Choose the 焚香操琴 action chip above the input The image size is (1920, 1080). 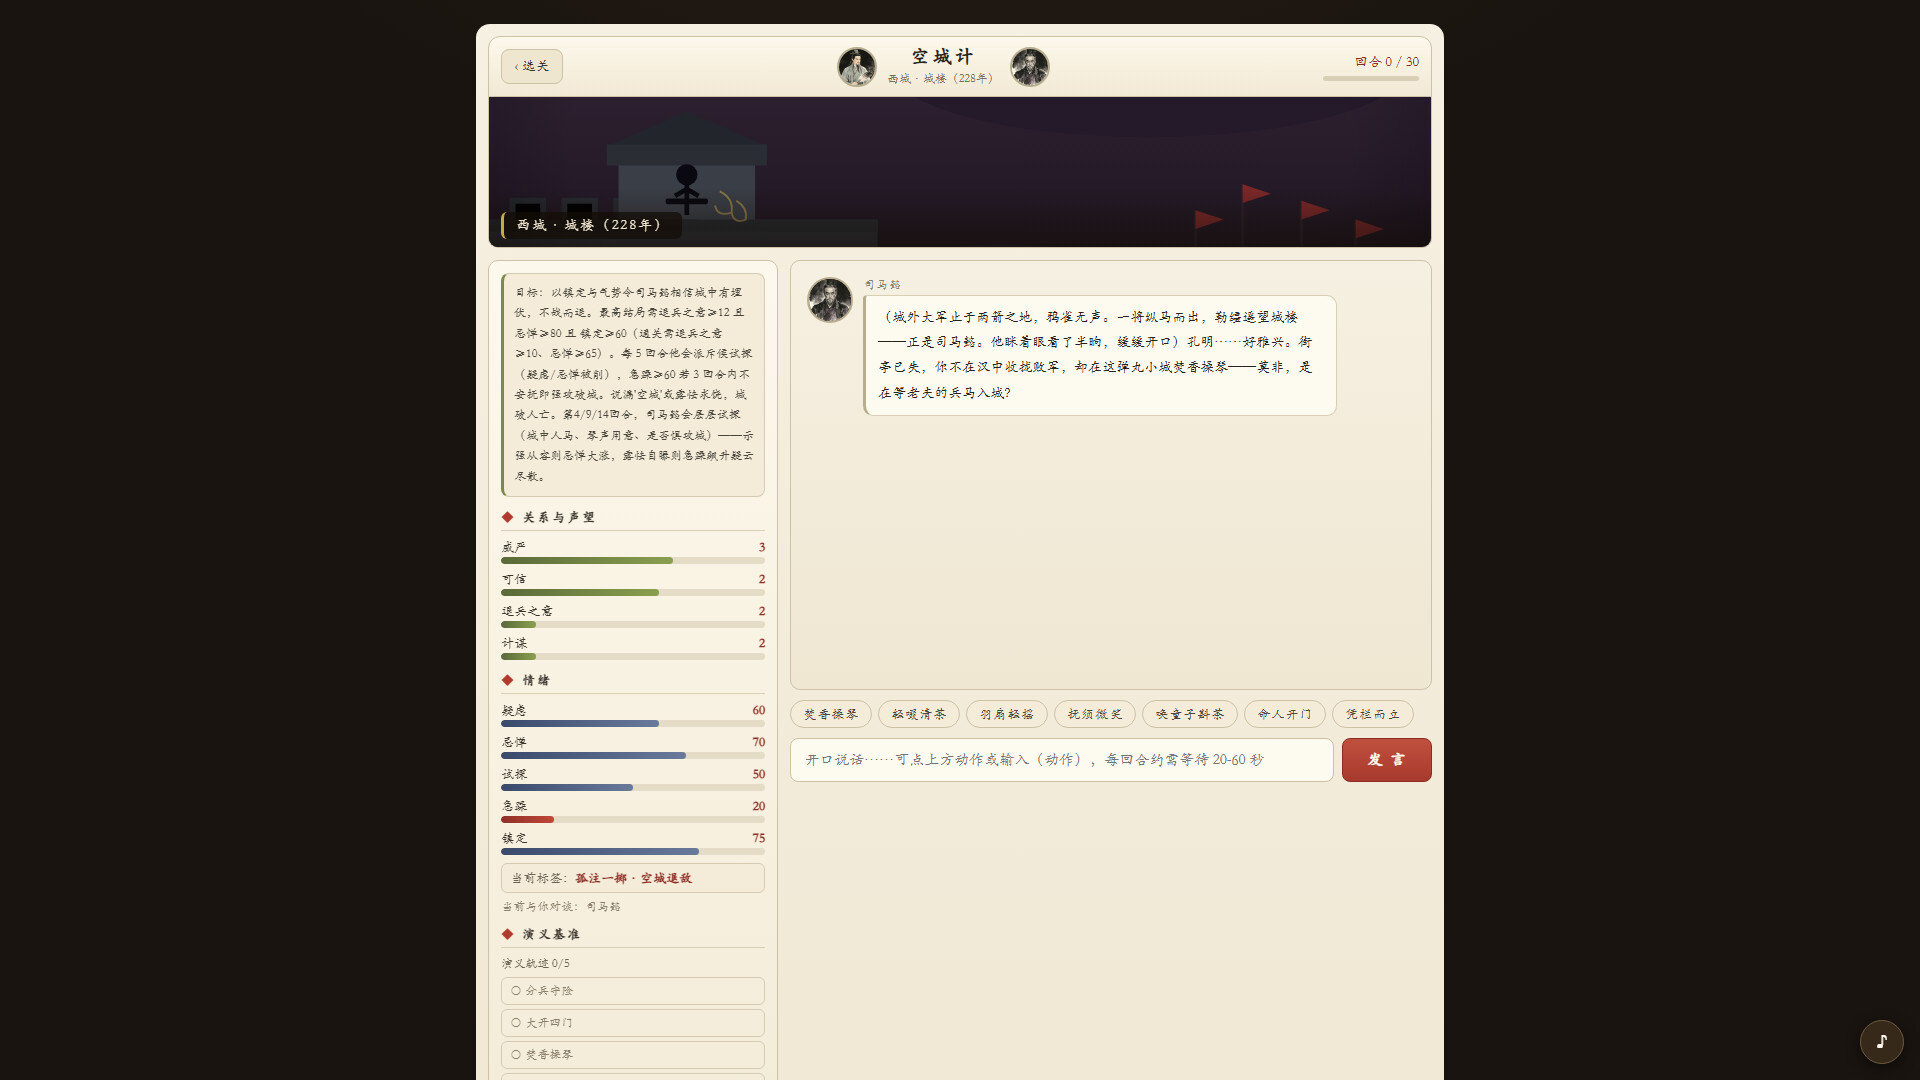click(831, 714)
